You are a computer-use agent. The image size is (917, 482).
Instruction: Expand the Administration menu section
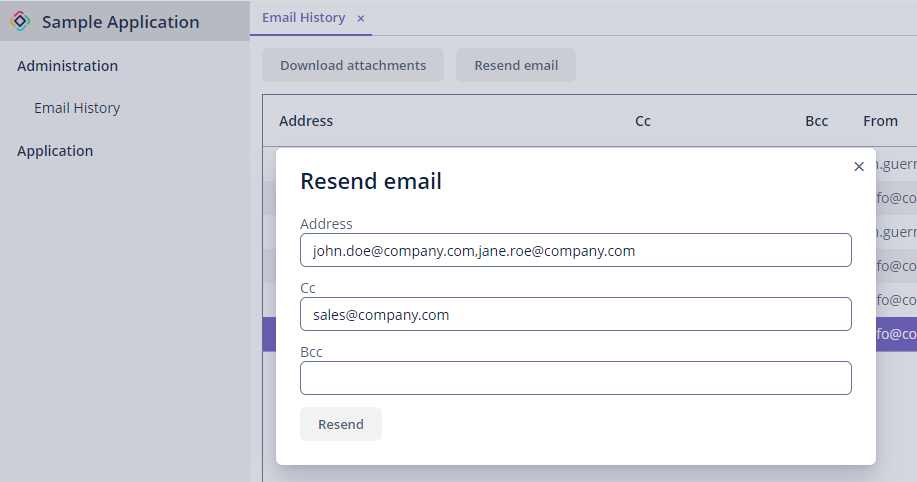click(x=67, y=66)
